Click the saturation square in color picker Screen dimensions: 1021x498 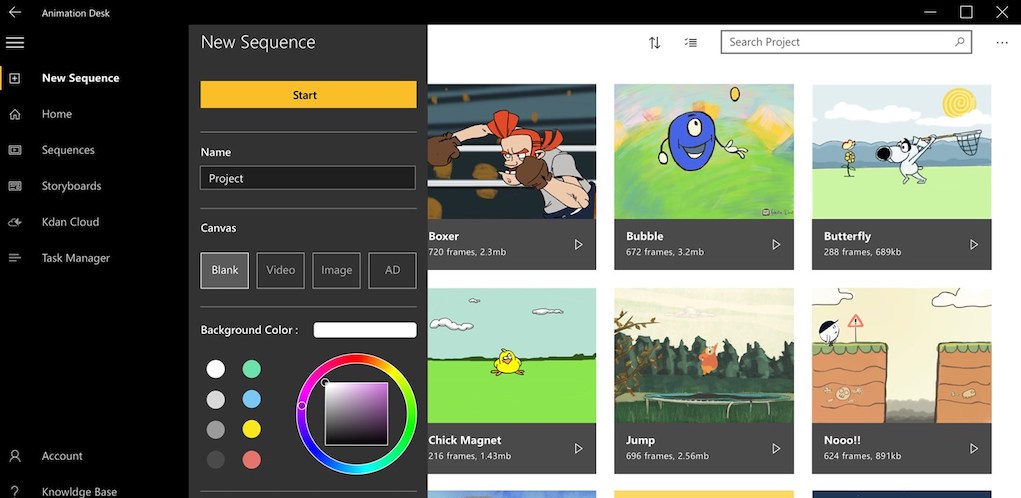pyautogui.click(x=356, y=414)
